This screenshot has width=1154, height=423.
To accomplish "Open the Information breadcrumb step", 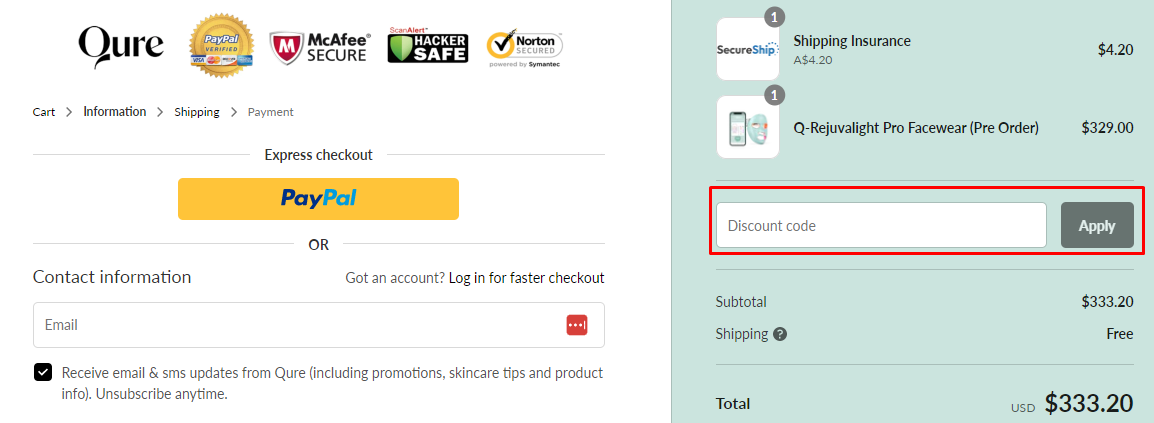I will point(114,112).
